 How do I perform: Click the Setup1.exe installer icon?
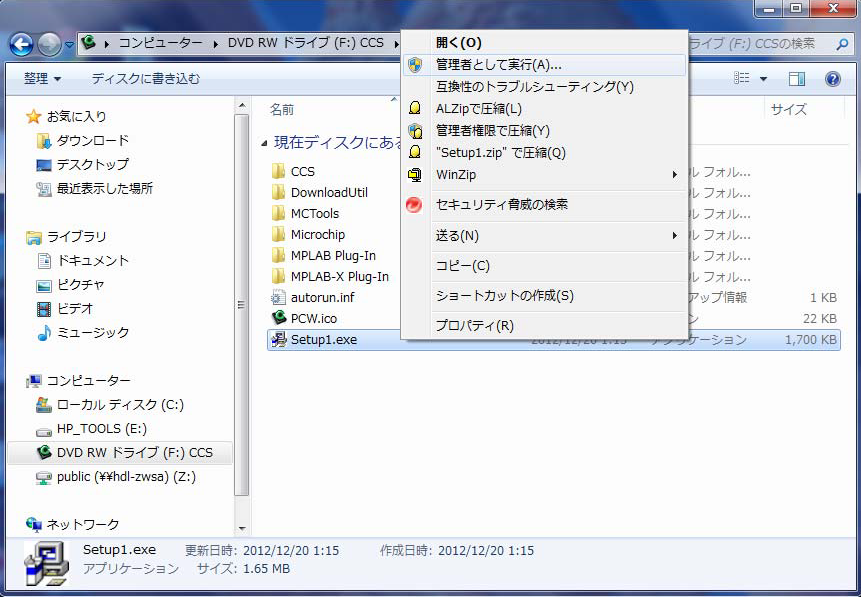pyautogui.click(x=279, y=340)
